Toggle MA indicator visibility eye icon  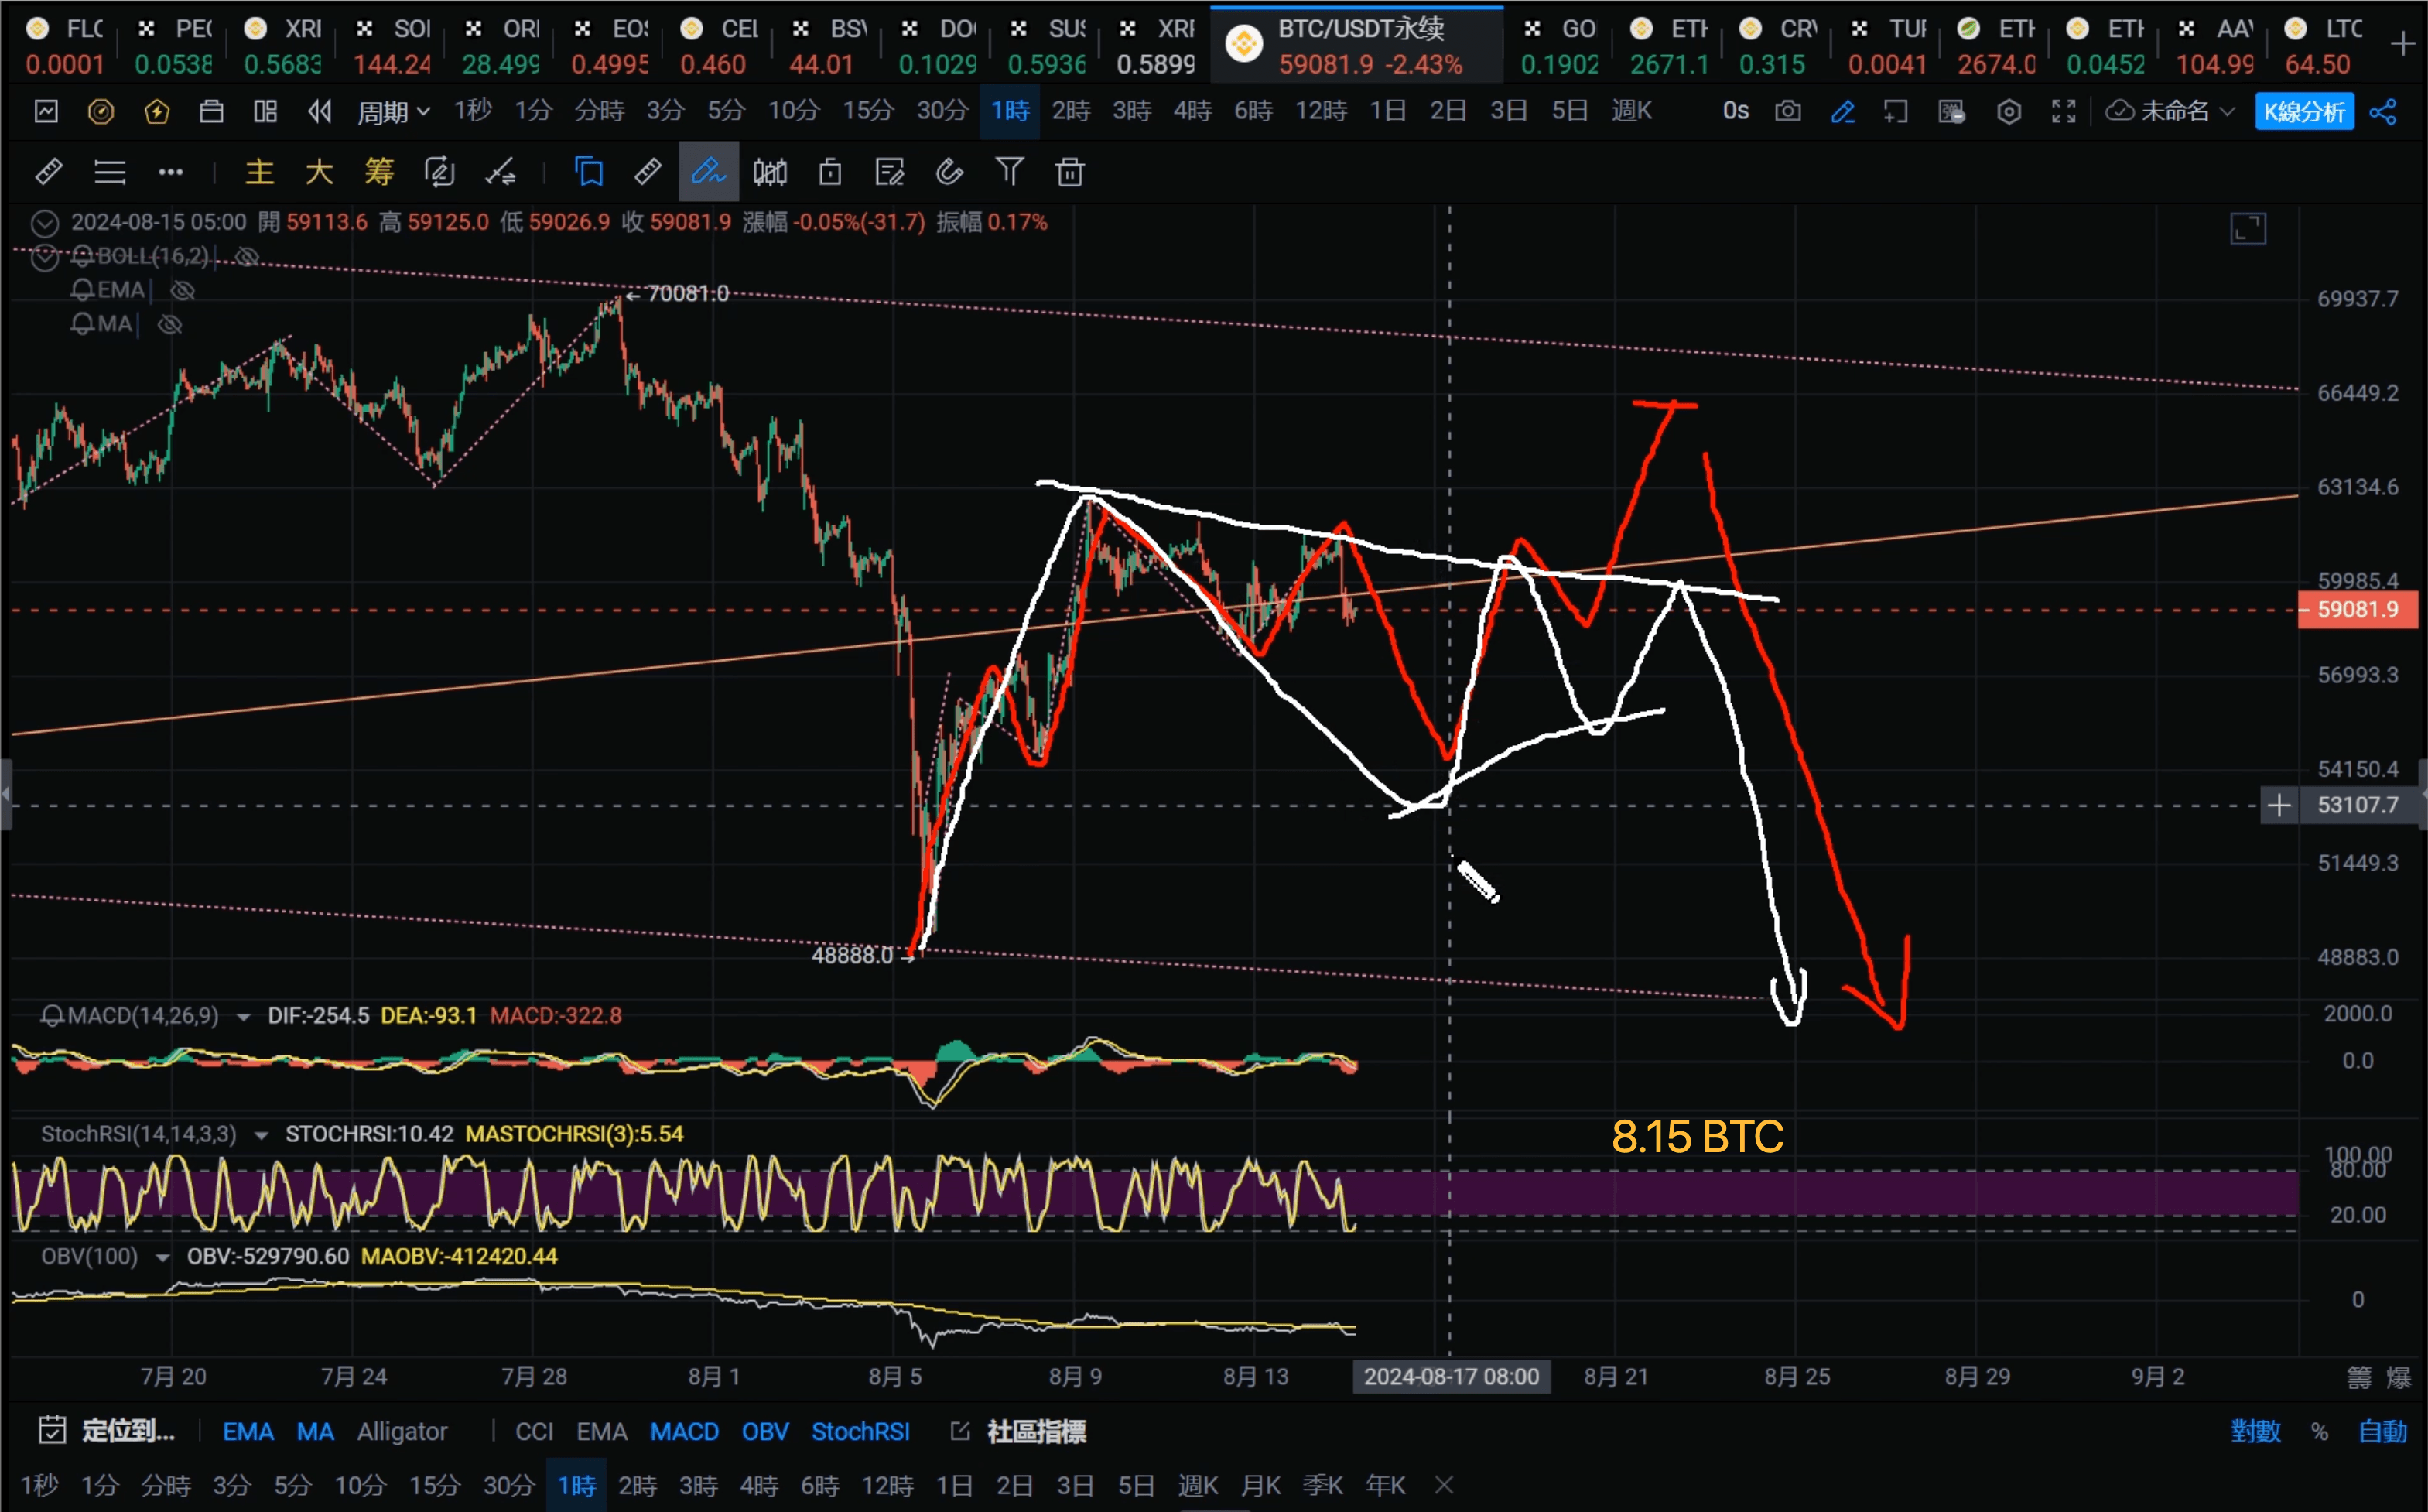[170, 325]
